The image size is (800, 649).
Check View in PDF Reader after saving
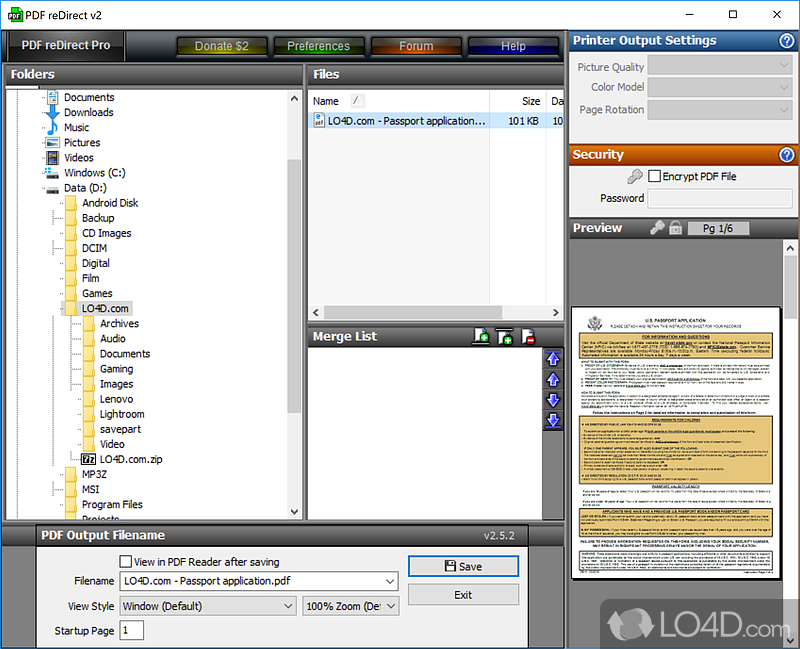point(126,561)
